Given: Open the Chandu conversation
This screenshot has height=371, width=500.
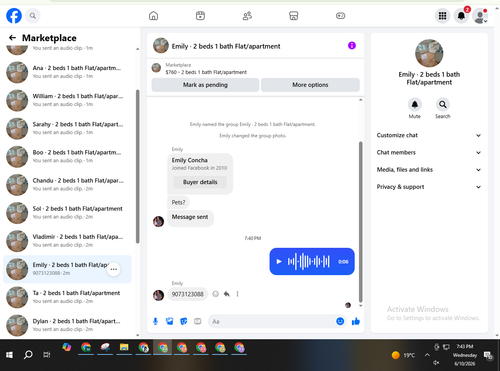Looking at the screenshot, I should pos(67,185).
